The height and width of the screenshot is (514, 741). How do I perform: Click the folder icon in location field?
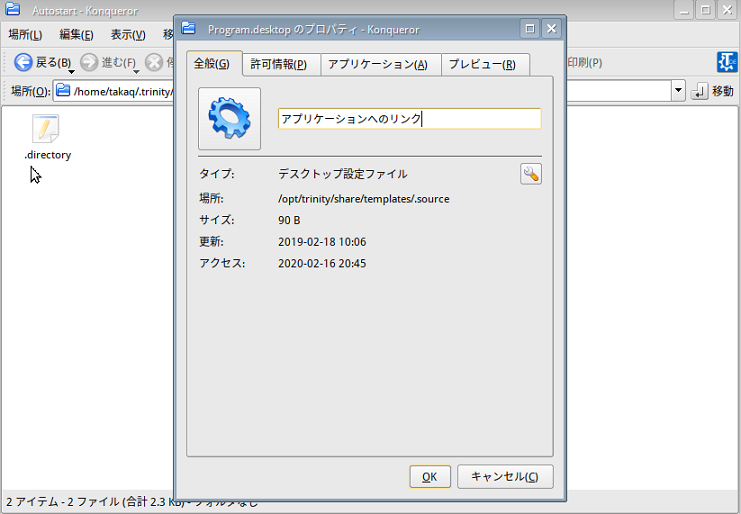tap(63, 90)
